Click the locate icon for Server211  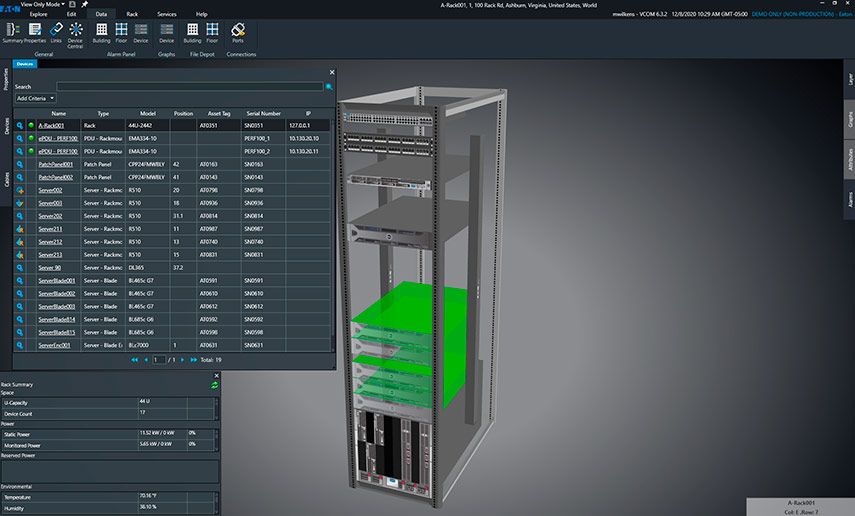[20, 229]
